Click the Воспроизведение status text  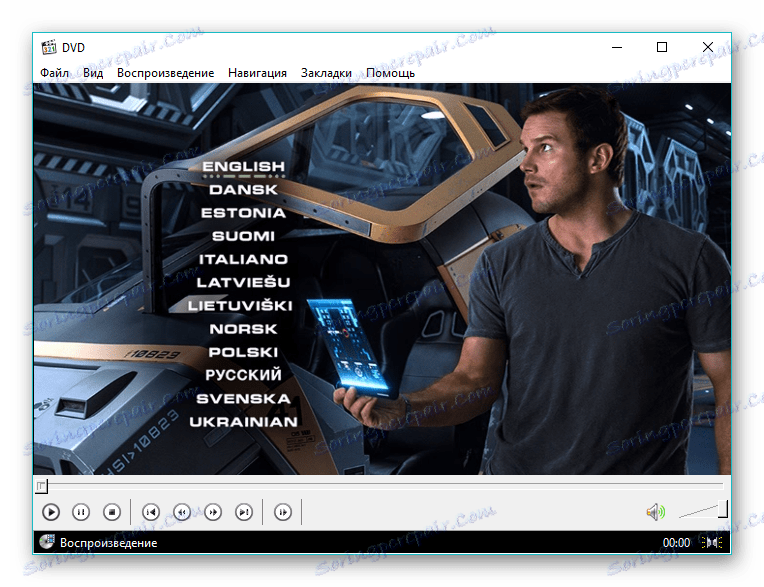108,543
